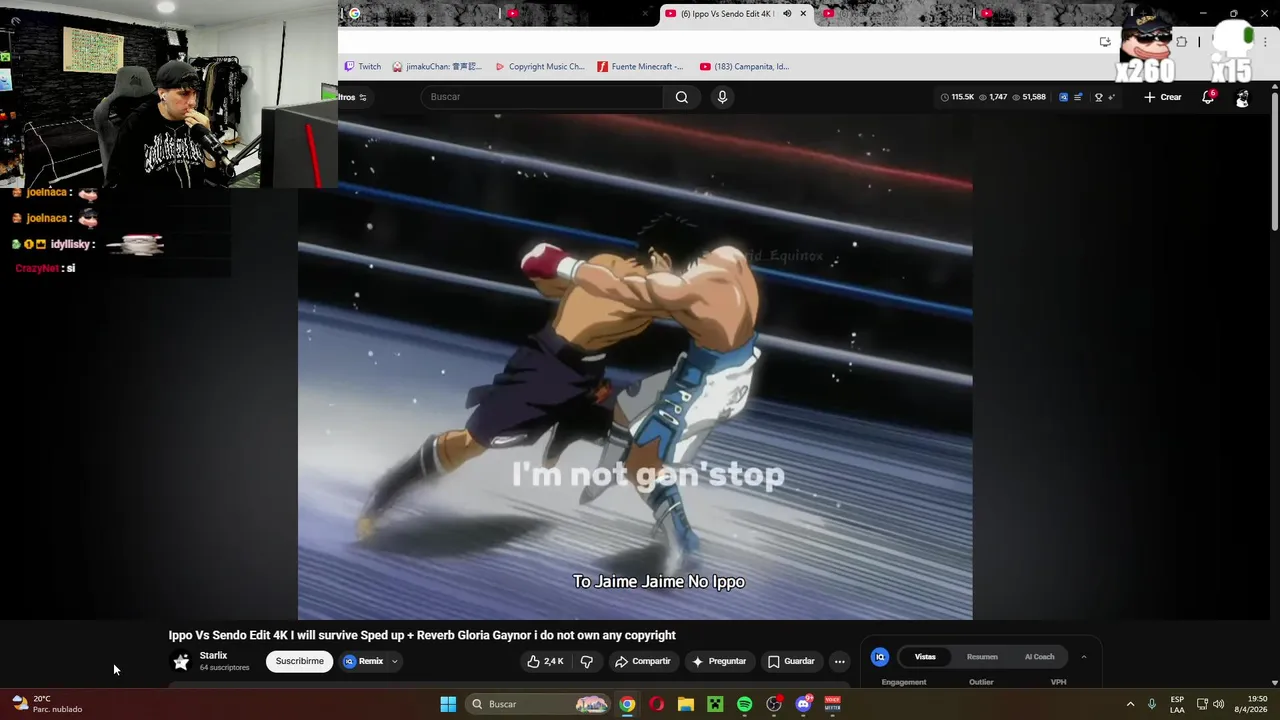1280x720 pixels.
Task: Open the YouTube account avatar menu
Action: pyautogui.click(x=1242, y=98)
